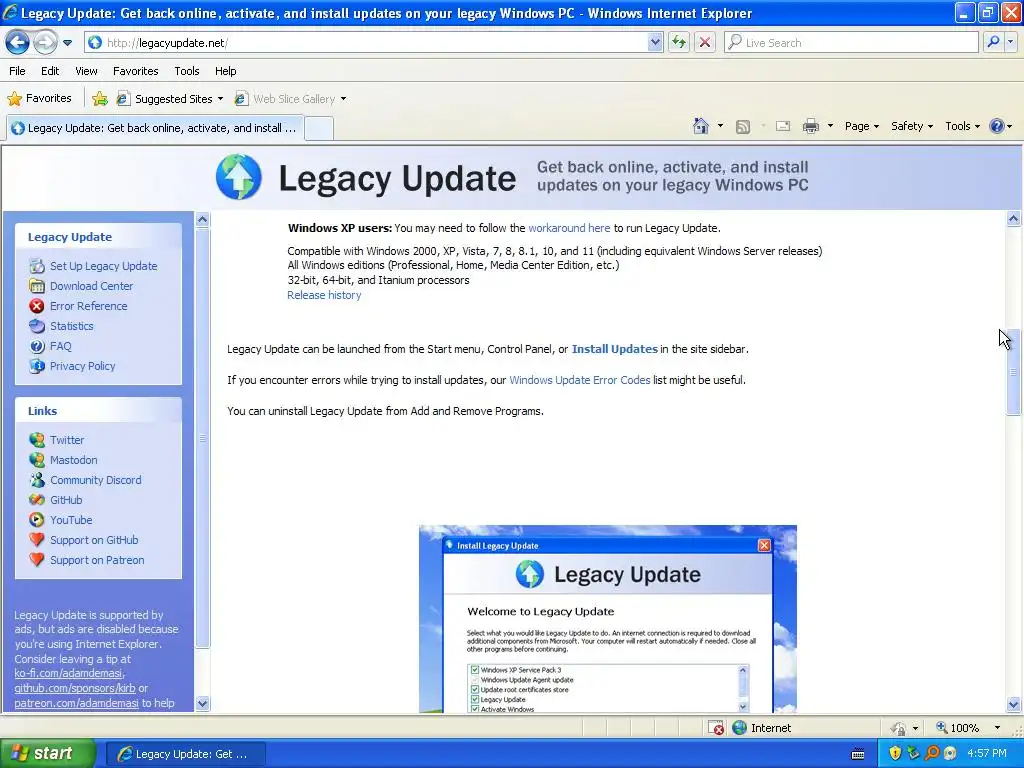This screenshot has height=768, width=1024.
Task: Open the File menu
Action: pyautogui.click(x=18, y=71)
